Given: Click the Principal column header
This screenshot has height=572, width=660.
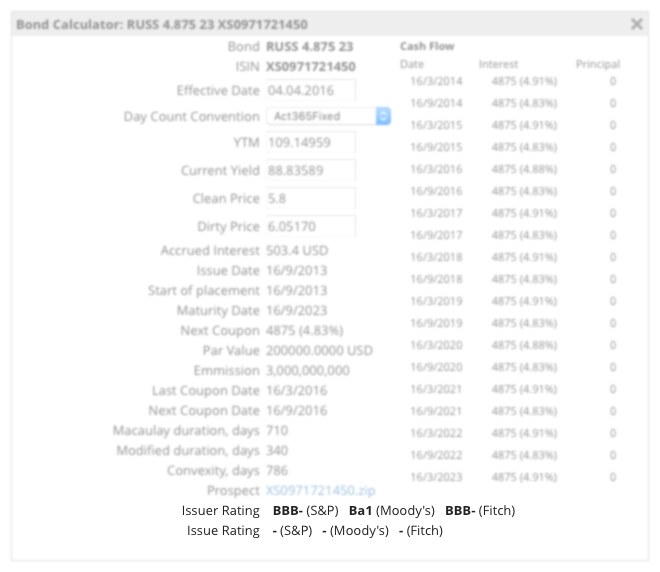Looking at the screenshot, I should coord(598,64).
